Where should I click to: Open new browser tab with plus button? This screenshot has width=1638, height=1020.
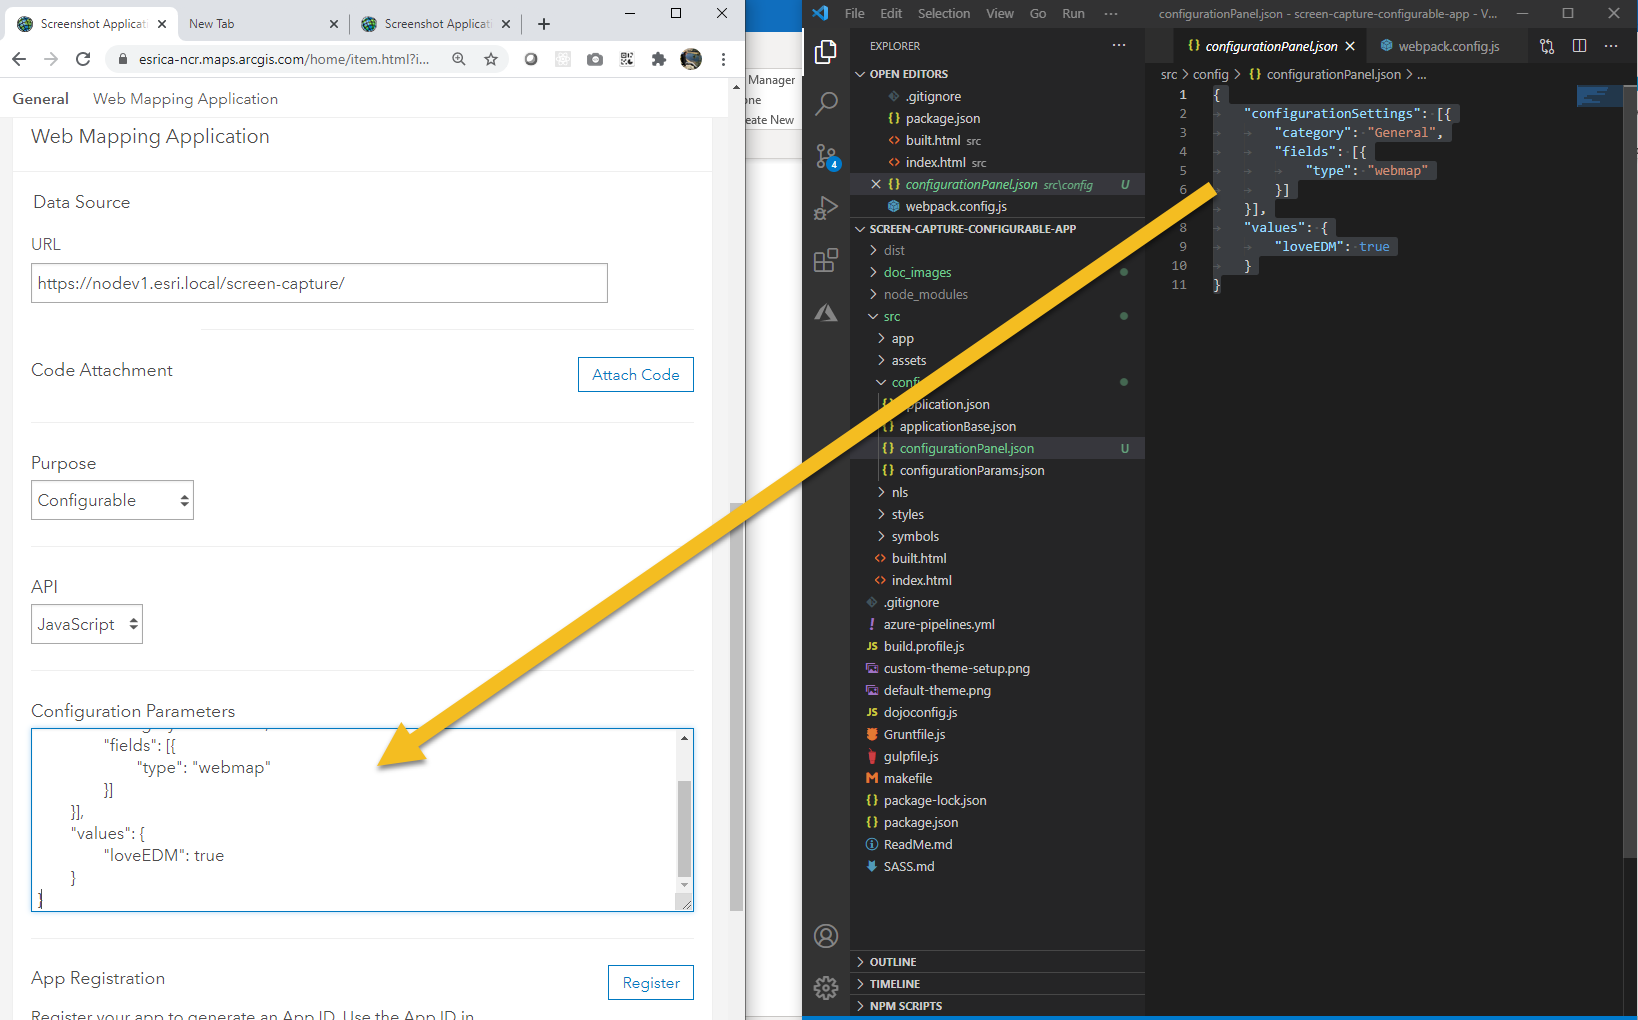pyautogui.click(x=544, y=24)
